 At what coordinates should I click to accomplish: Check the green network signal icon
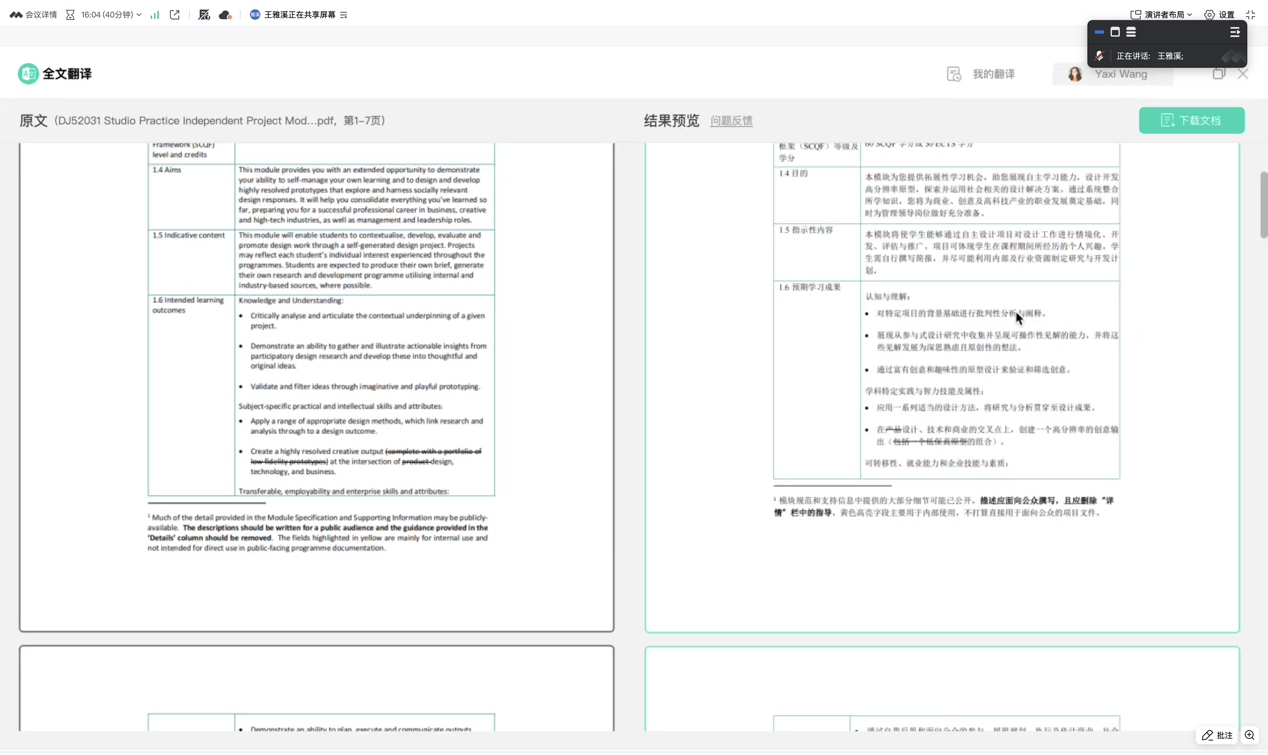pyautogui.click(x=155, y=15)
